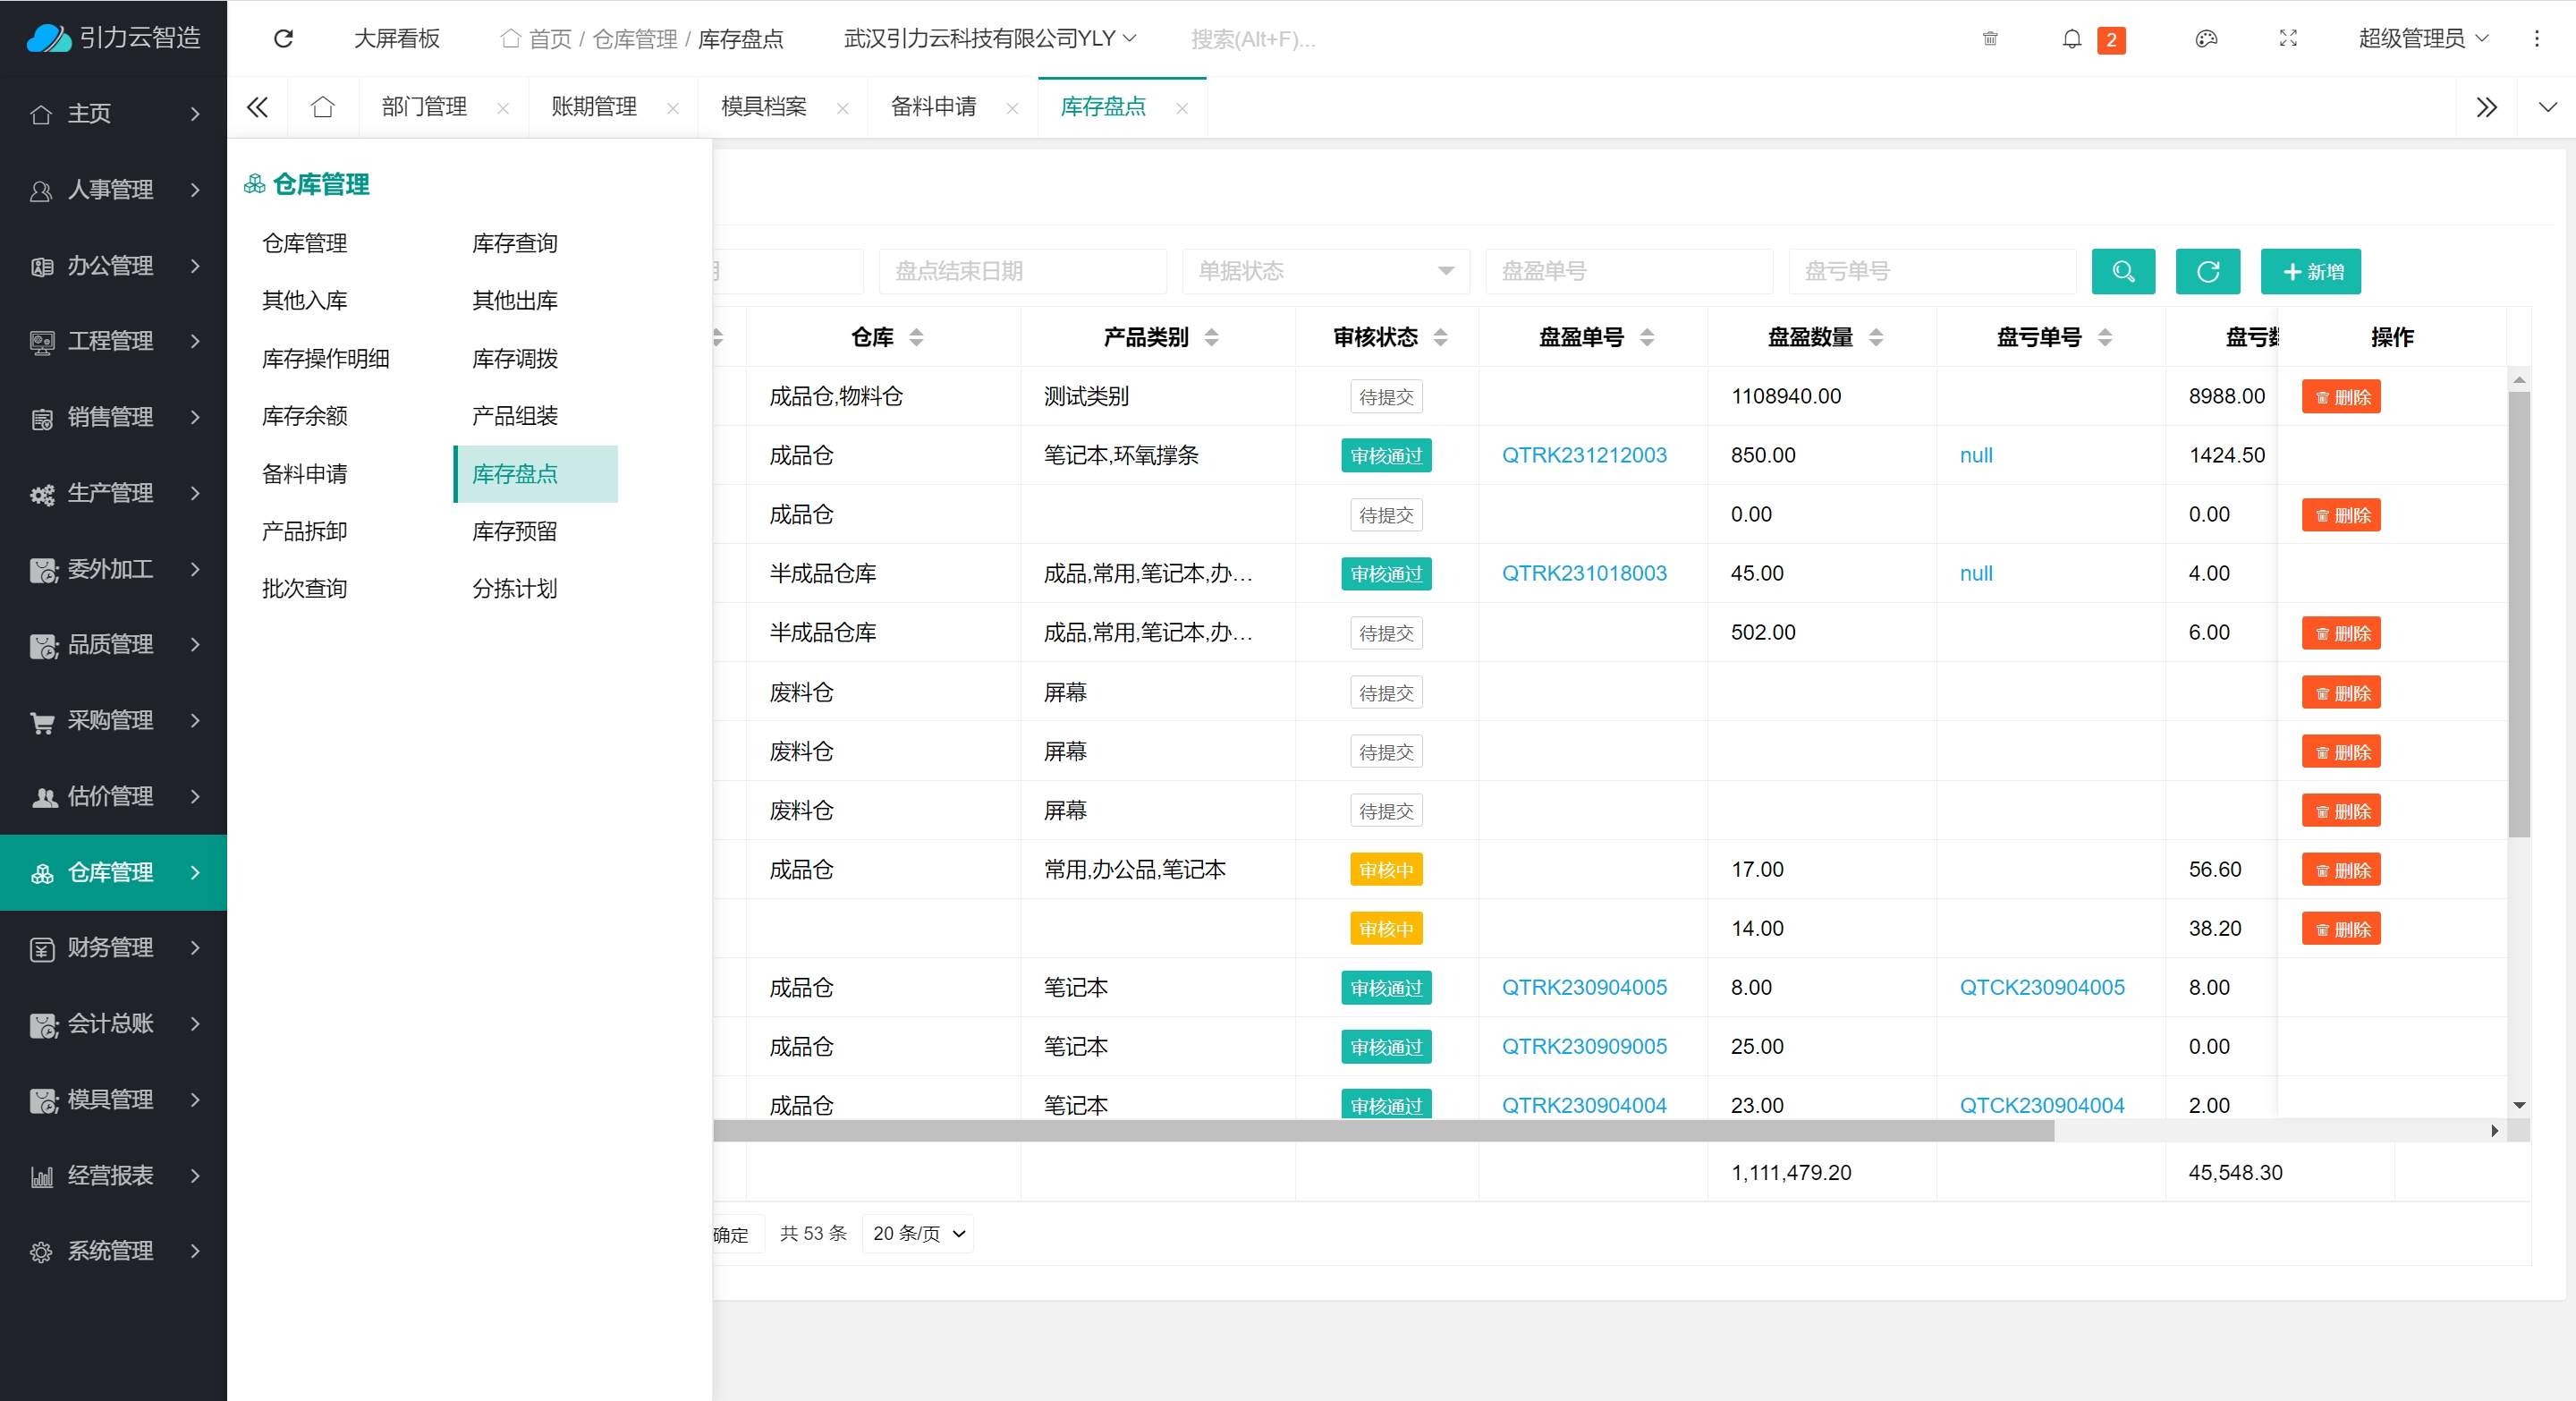Toggle fullscreen mode icon
Viewport: 2576px width, 1401px height.
pyautogui.click(x=2288, y=39)
